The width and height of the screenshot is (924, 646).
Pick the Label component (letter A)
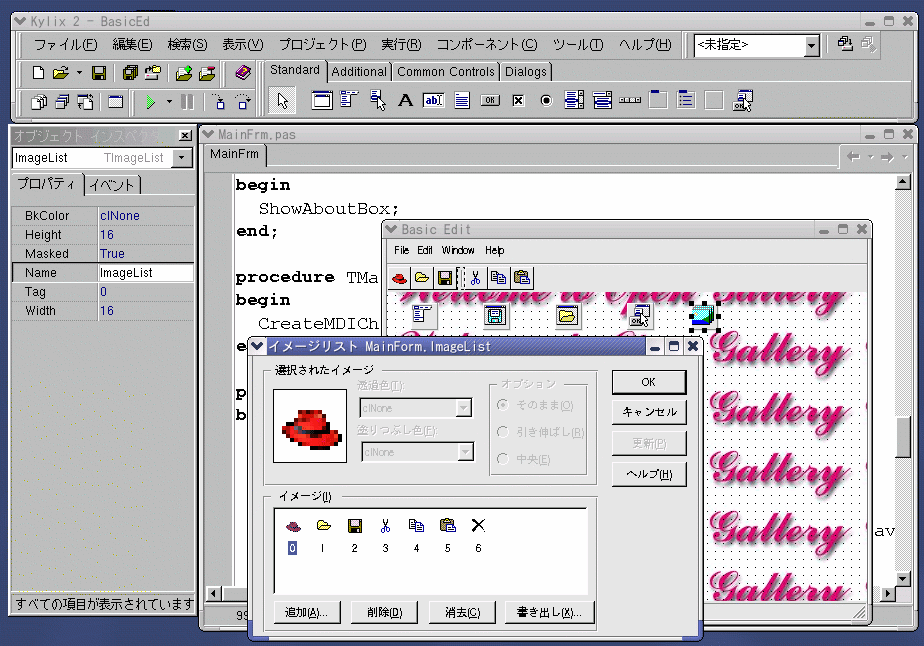tap(405, 100)
